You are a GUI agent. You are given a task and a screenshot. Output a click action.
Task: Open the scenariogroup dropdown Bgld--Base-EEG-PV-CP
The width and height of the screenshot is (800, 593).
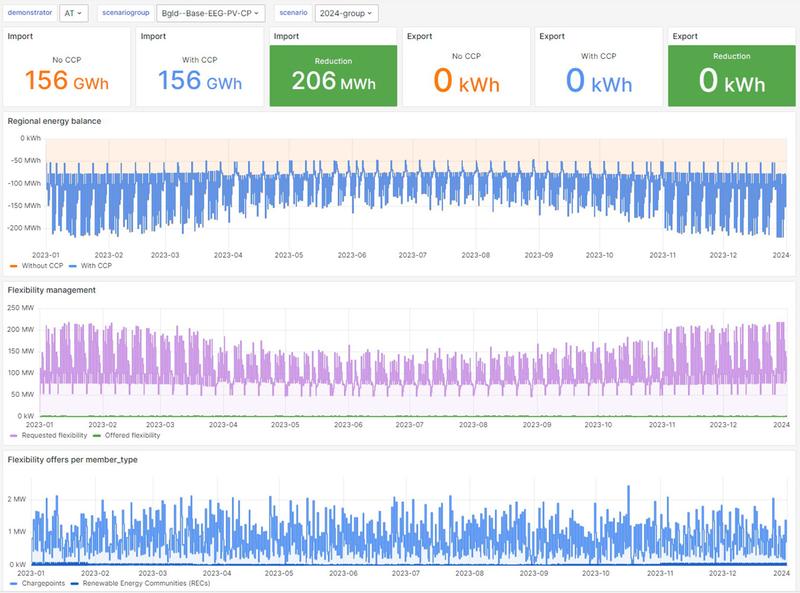click(x=210, y=13)
